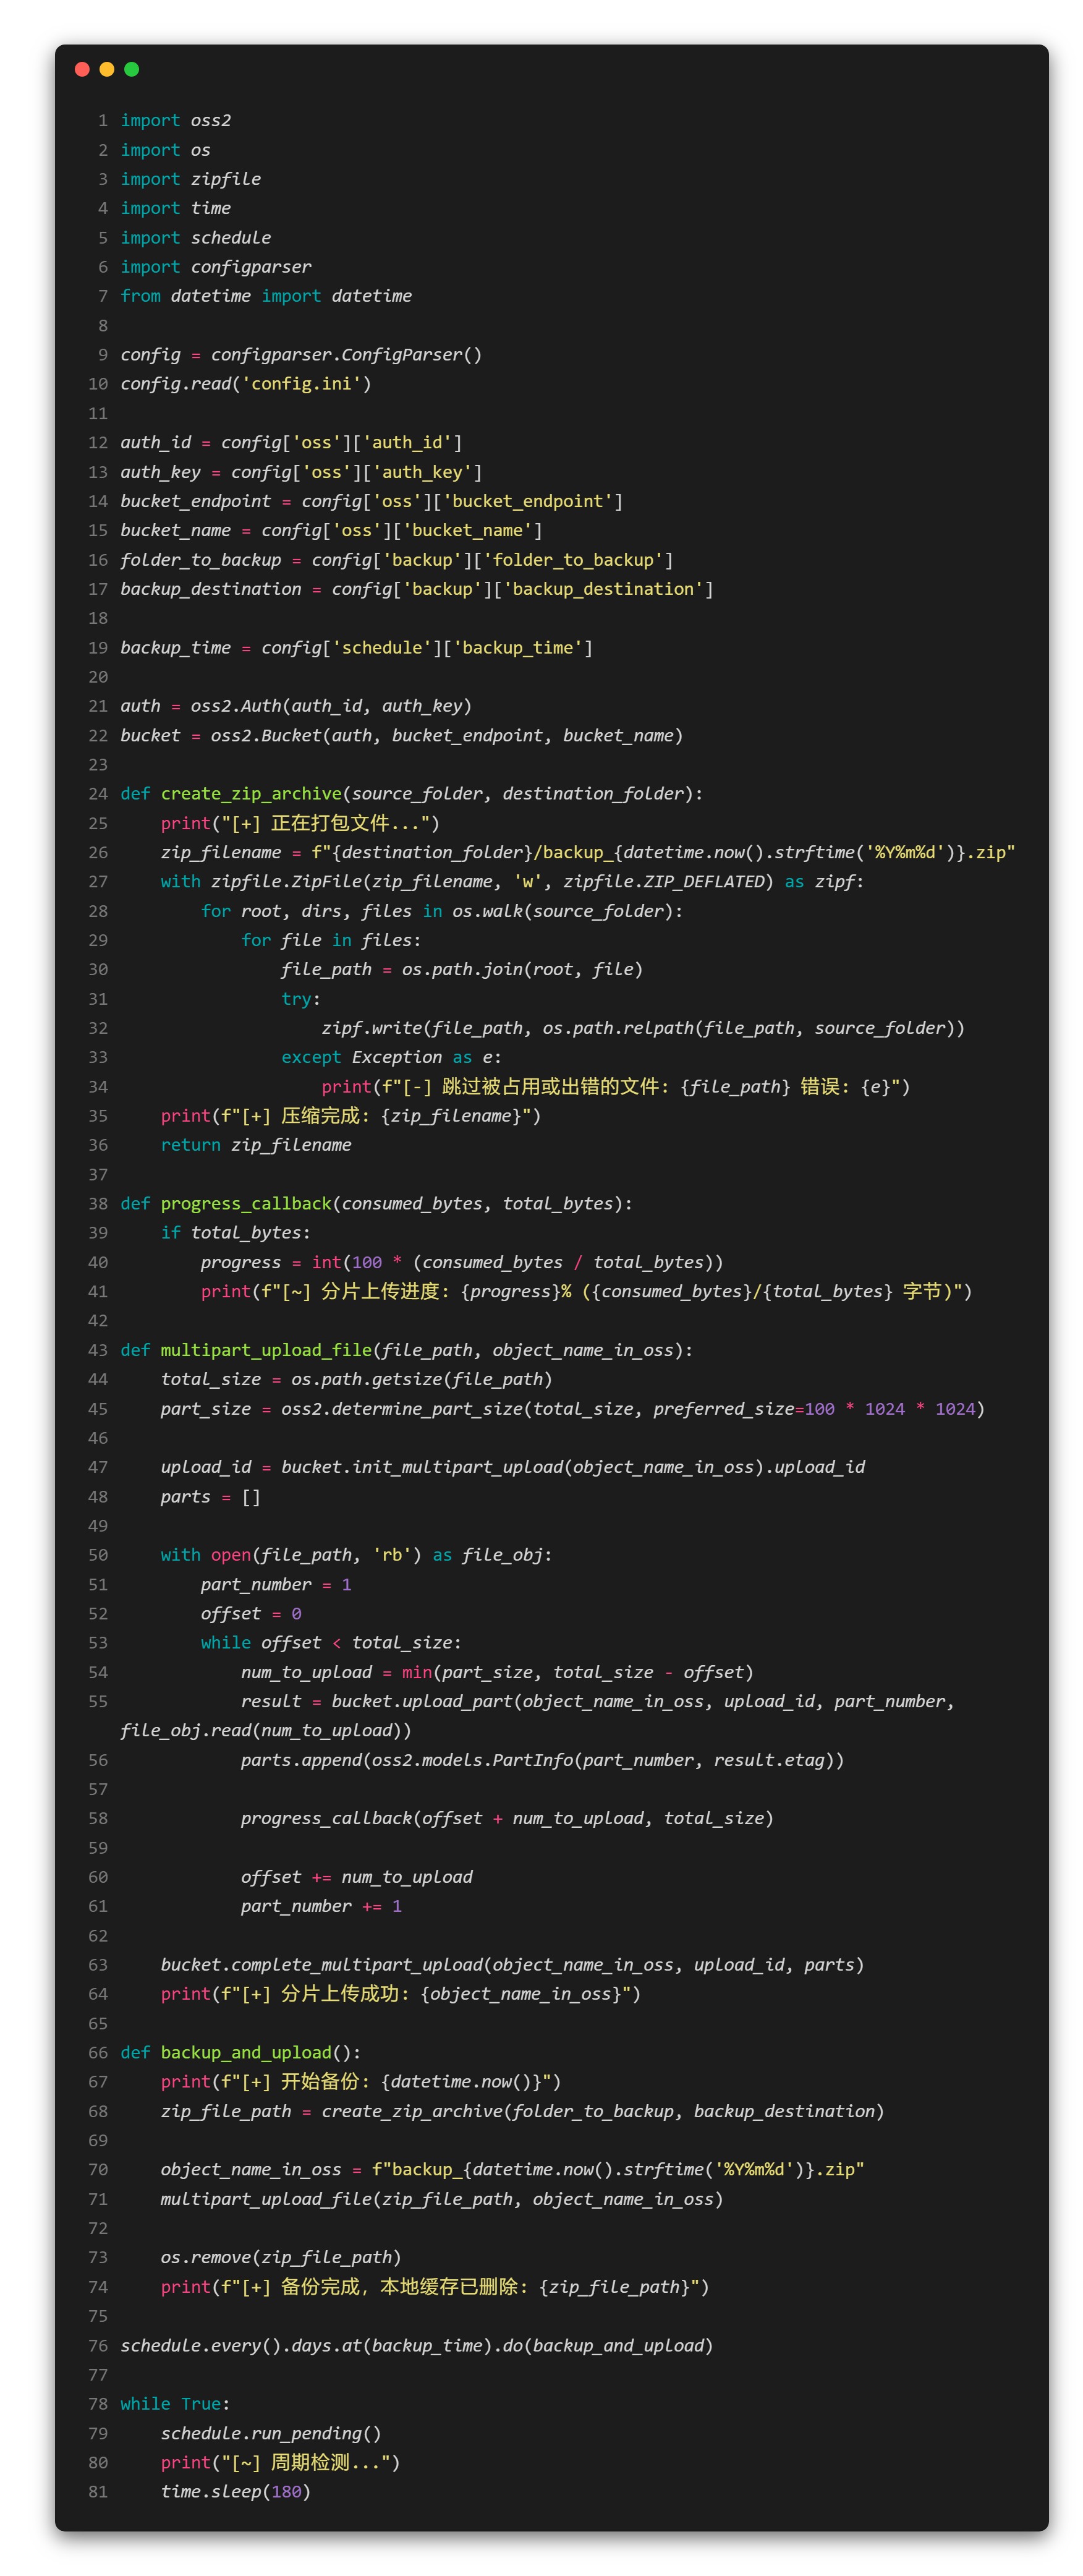
Task: Click 'while True:' on line 78
Action: point(176,2404)
